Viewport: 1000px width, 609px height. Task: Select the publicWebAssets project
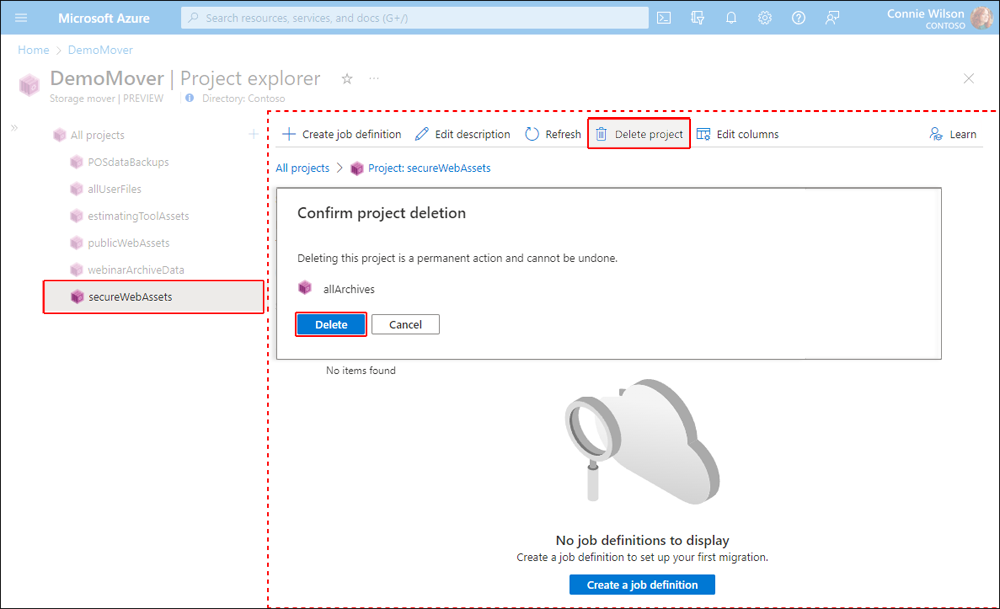128,243
